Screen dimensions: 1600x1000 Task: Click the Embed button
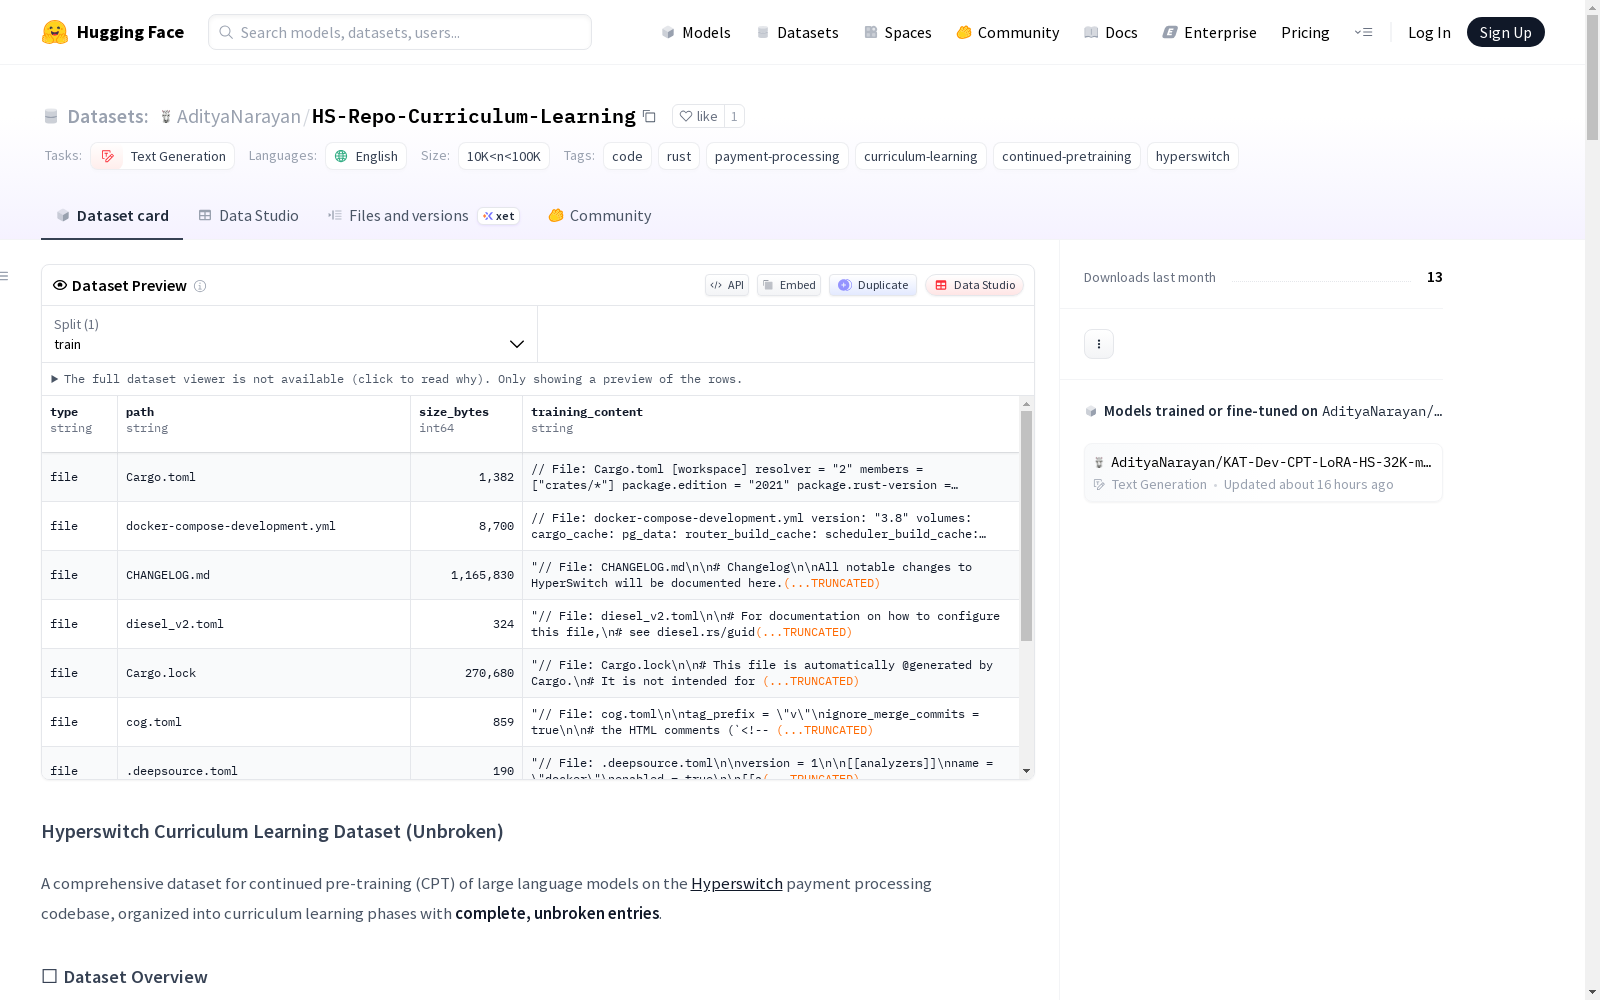click(789, 285)
